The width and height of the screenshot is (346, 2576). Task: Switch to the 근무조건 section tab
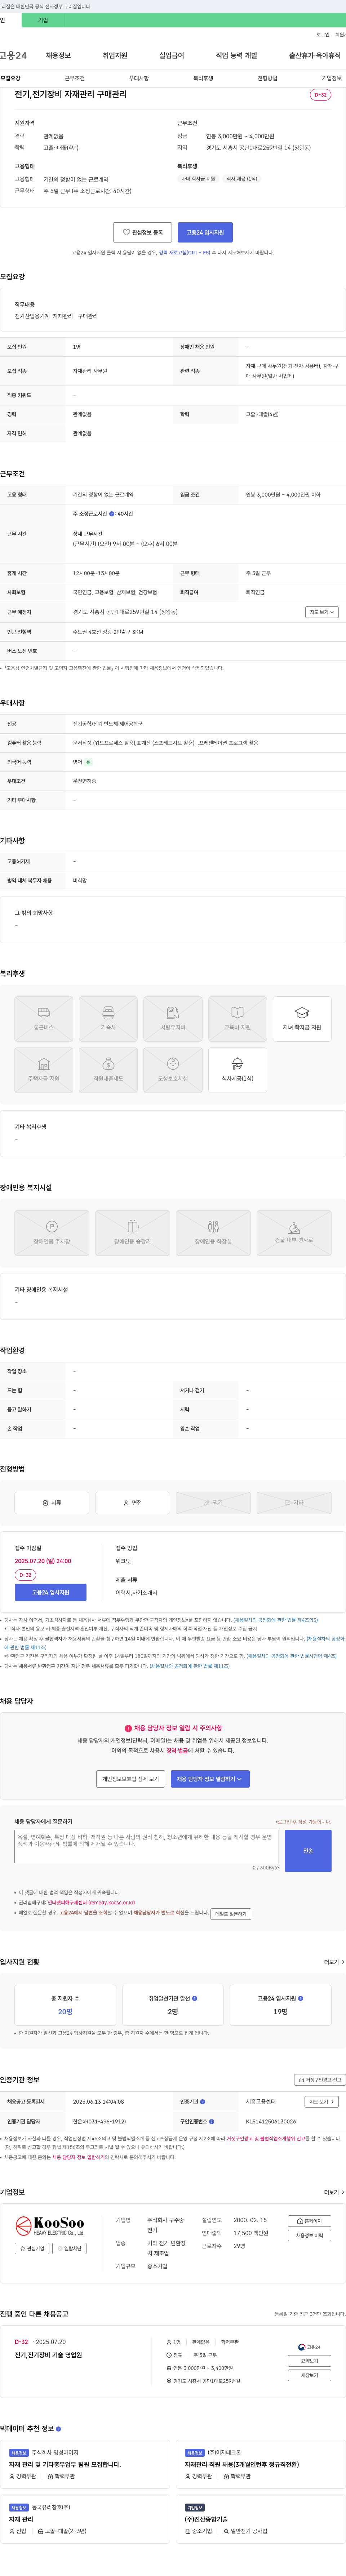75,78
